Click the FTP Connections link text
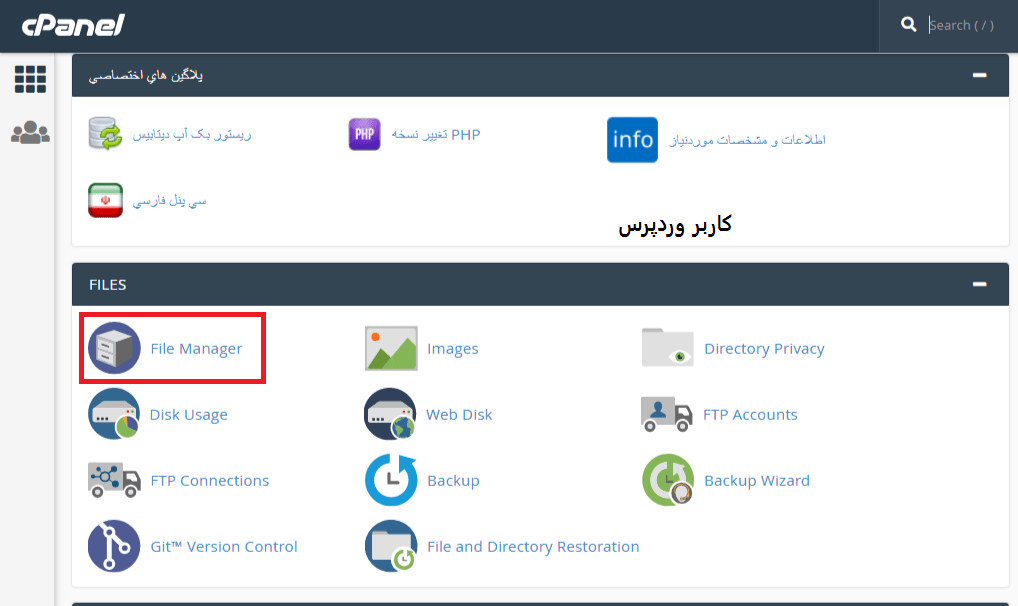 click(x=210, y=481)
